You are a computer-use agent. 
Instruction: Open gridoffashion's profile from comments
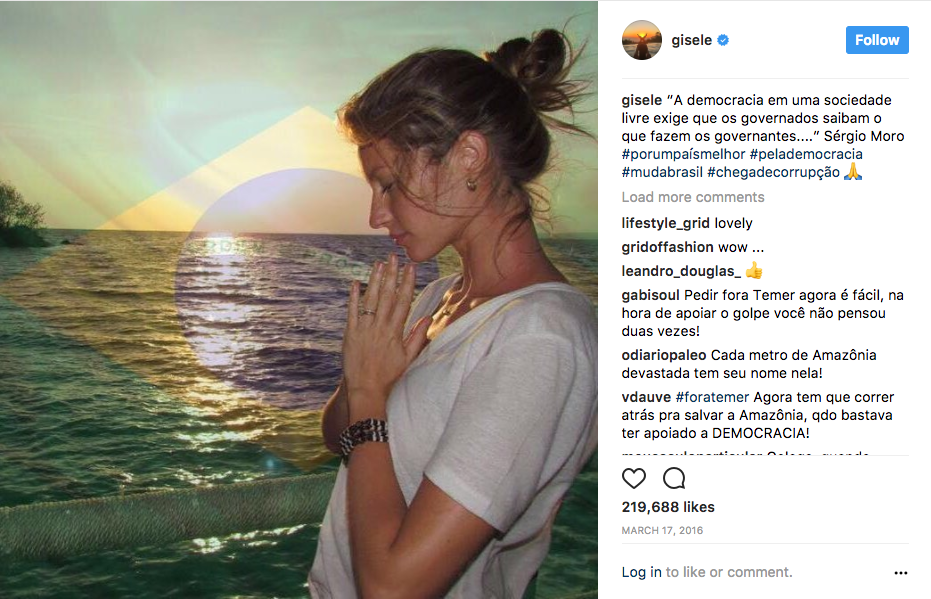(667, 247)
